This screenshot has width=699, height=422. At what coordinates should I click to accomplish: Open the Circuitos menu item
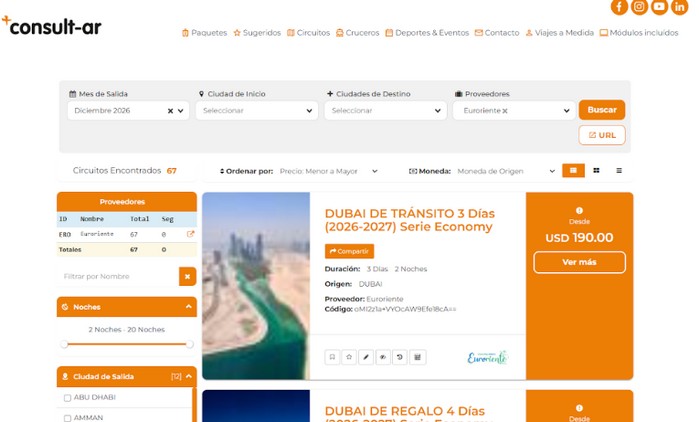[x=309, y=33]
